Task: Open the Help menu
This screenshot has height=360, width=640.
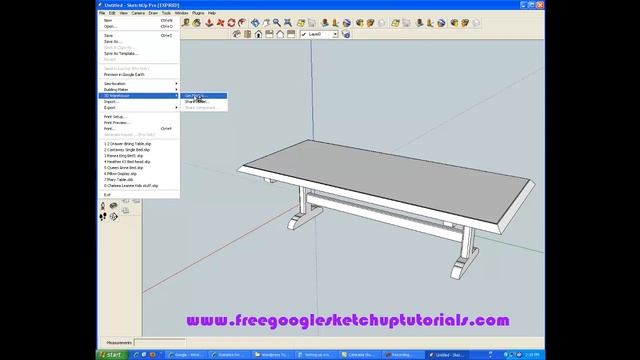Action: pyautogui.click(x=212, y=13)
